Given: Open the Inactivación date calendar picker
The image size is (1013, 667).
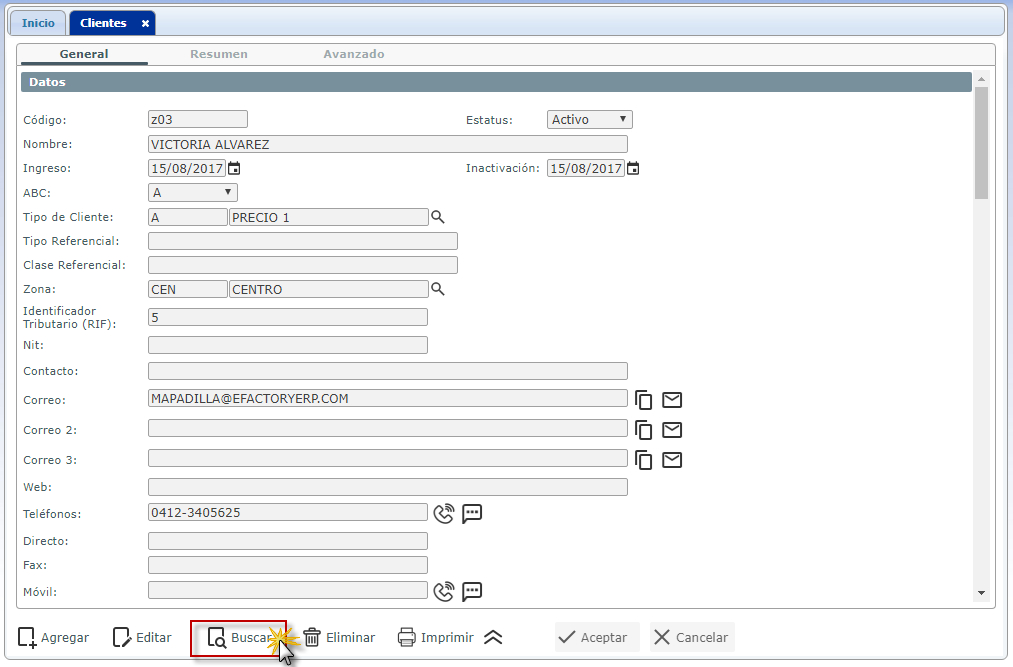Looking at the screenshot, I should click(633, 168).
